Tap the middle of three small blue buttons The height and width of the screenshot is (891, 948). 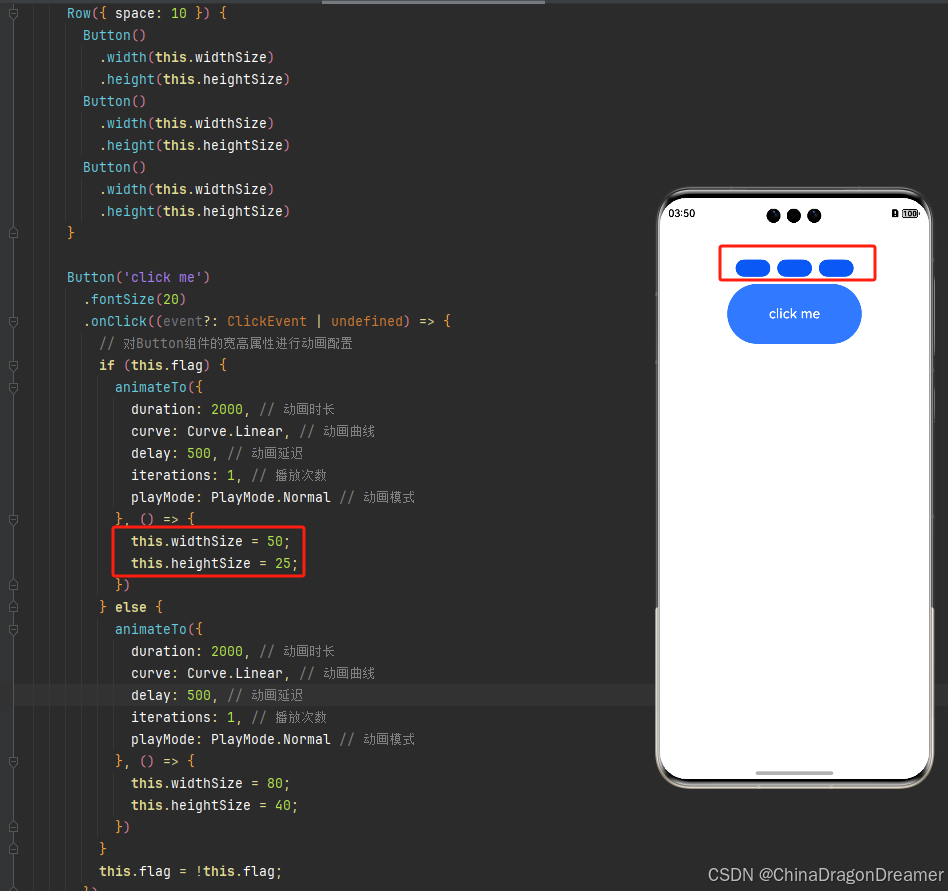[794, 268]
